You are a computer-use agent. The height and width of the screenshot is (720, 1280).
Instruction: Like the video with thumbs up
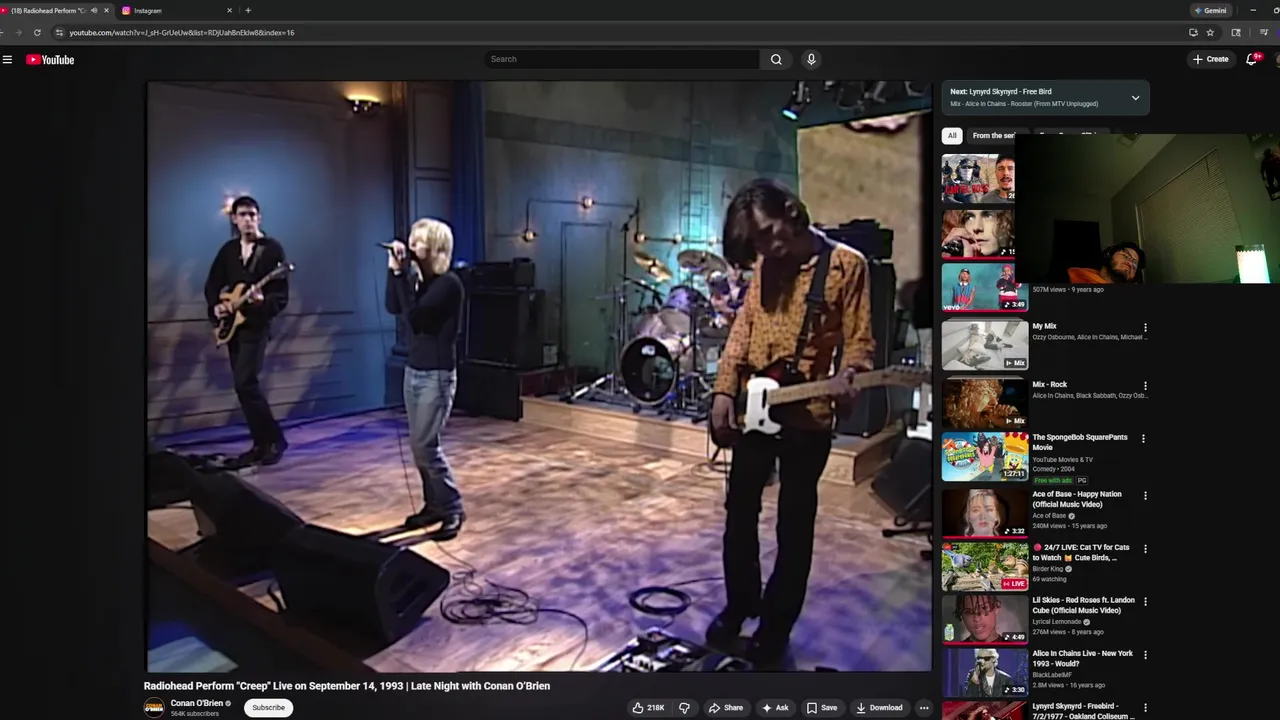[638, 708]
